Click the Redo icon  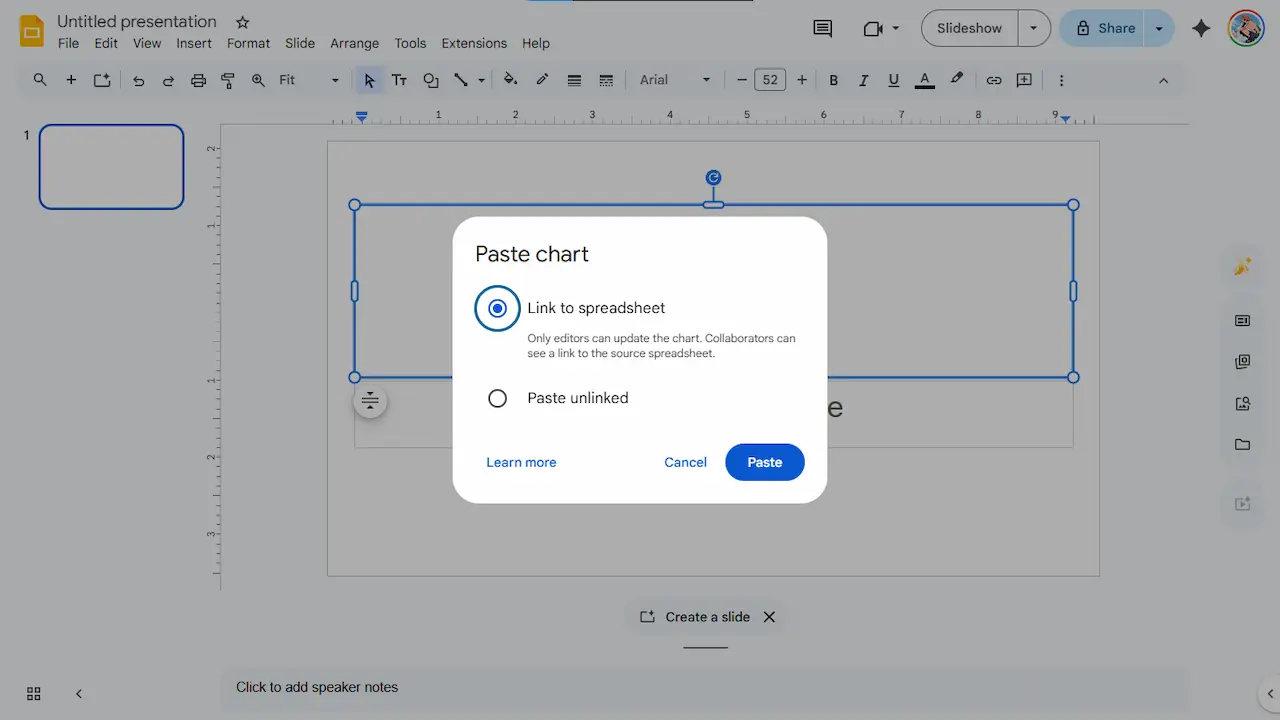(168, 80)
